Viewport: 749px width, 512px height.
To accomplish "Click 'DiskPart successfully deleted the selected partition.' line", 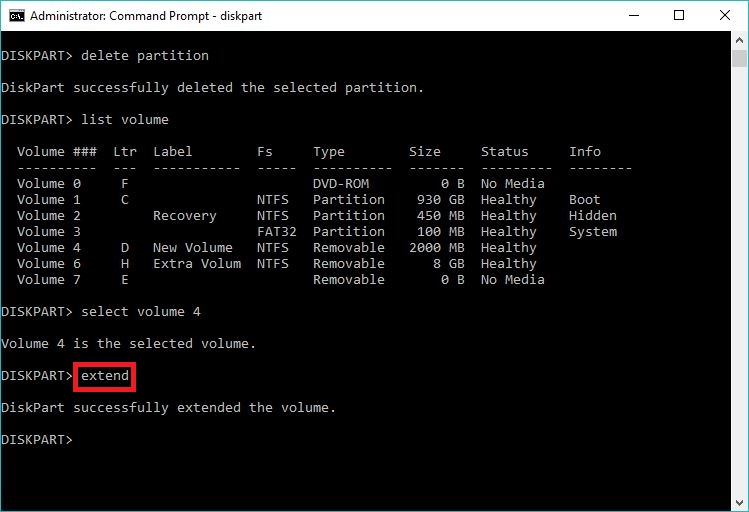I will click(212, 88).
